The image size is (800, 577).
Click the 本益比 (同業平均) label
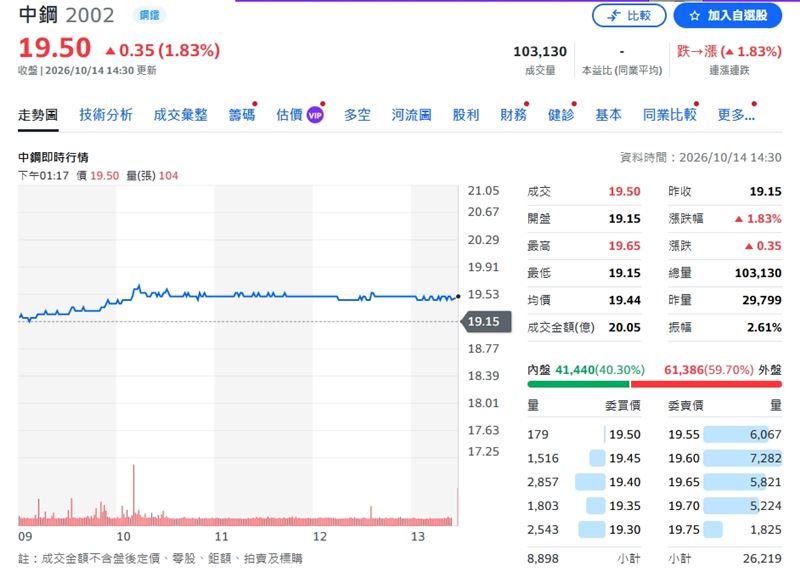[622, 70]
